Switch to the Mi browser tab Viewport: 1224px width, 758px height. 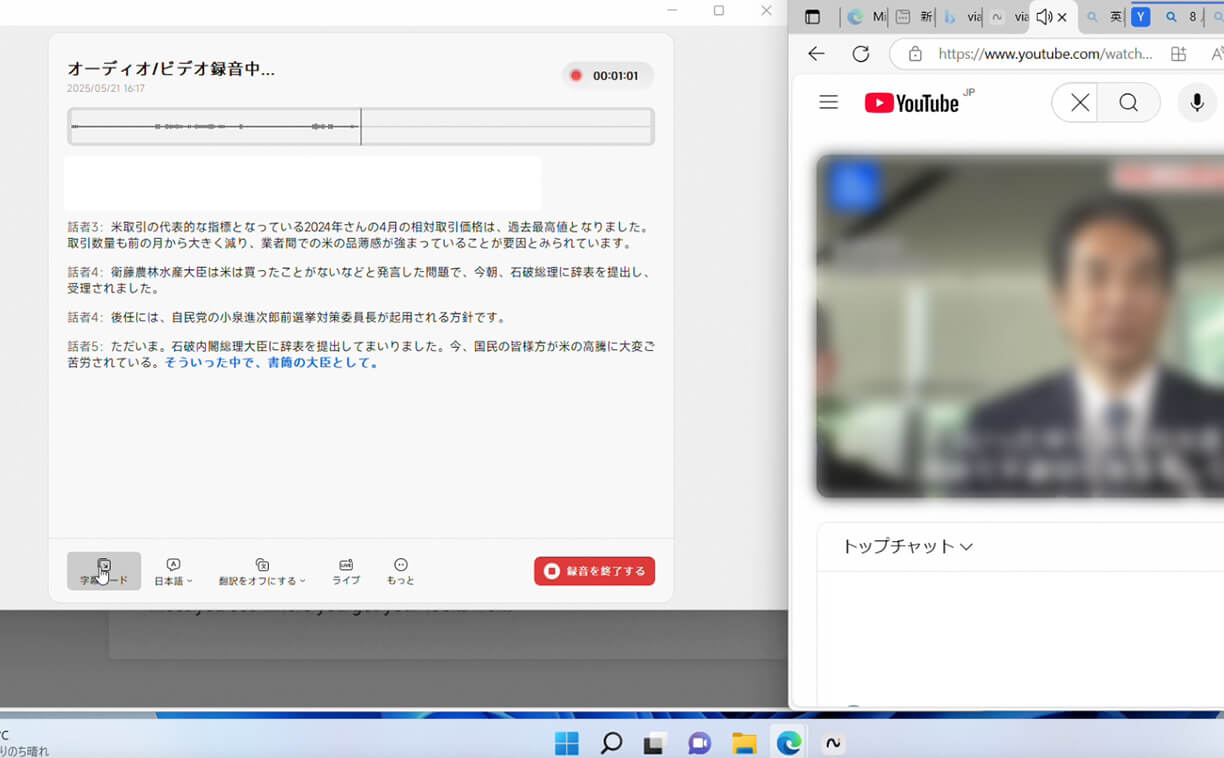click(x=866, y=17)
